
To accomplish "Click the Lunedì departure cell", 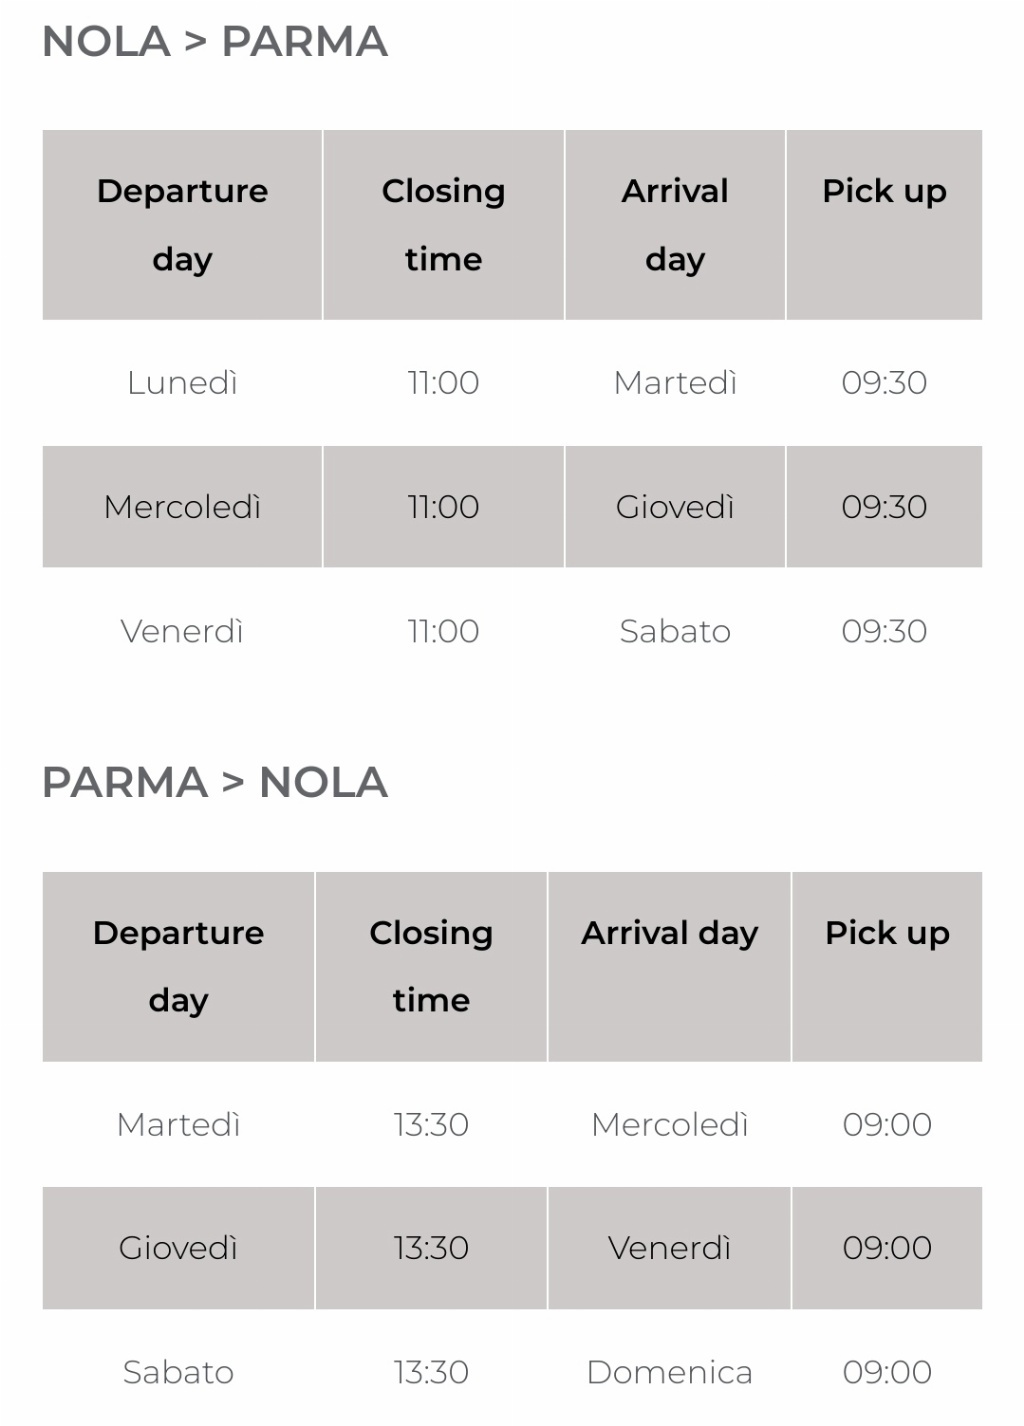I will pos(182,383).
